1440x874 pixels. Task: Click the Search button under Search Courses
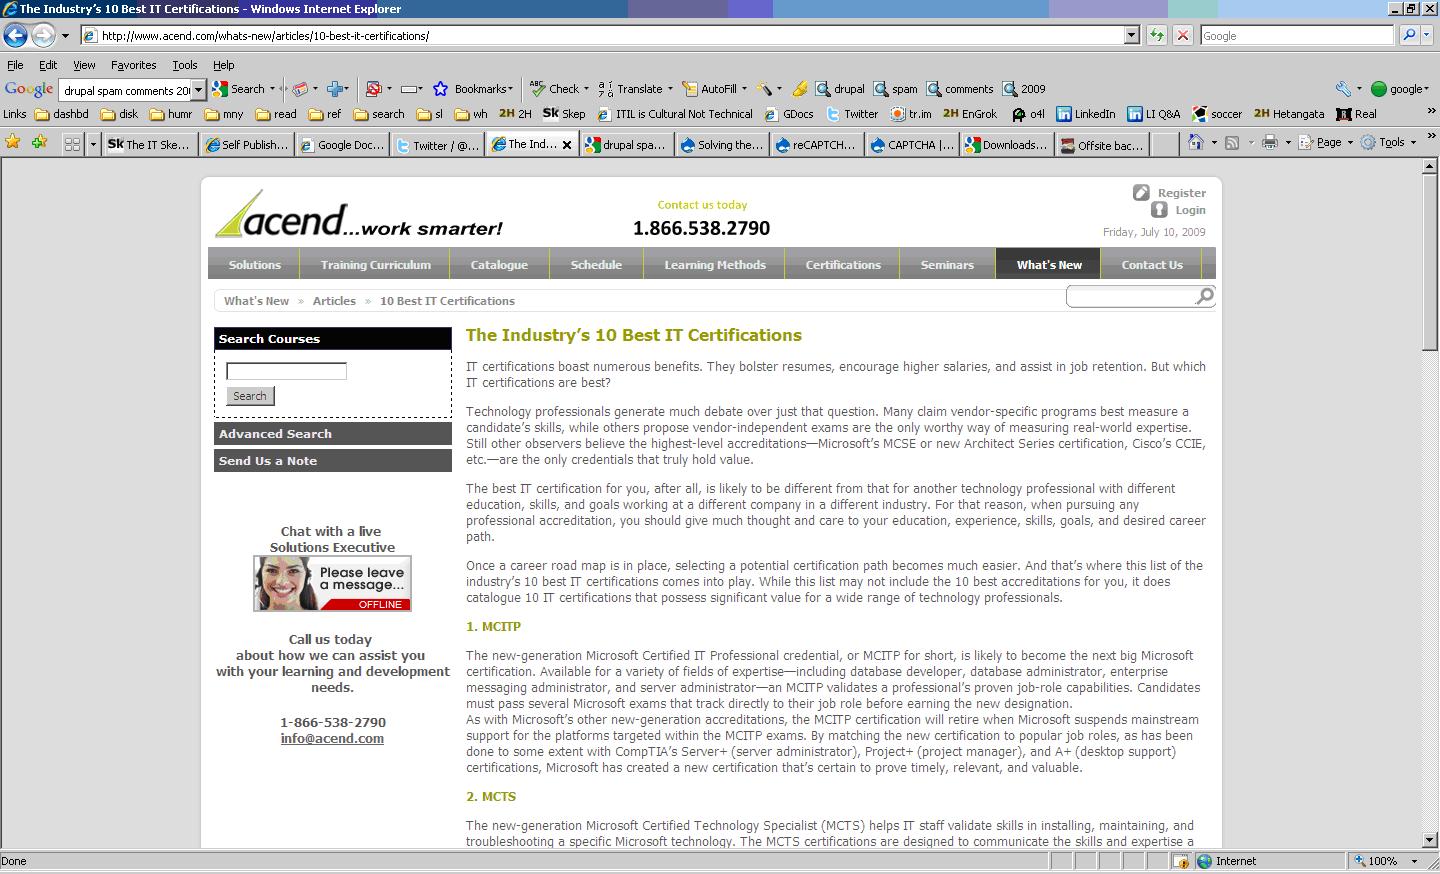(250, 396)
